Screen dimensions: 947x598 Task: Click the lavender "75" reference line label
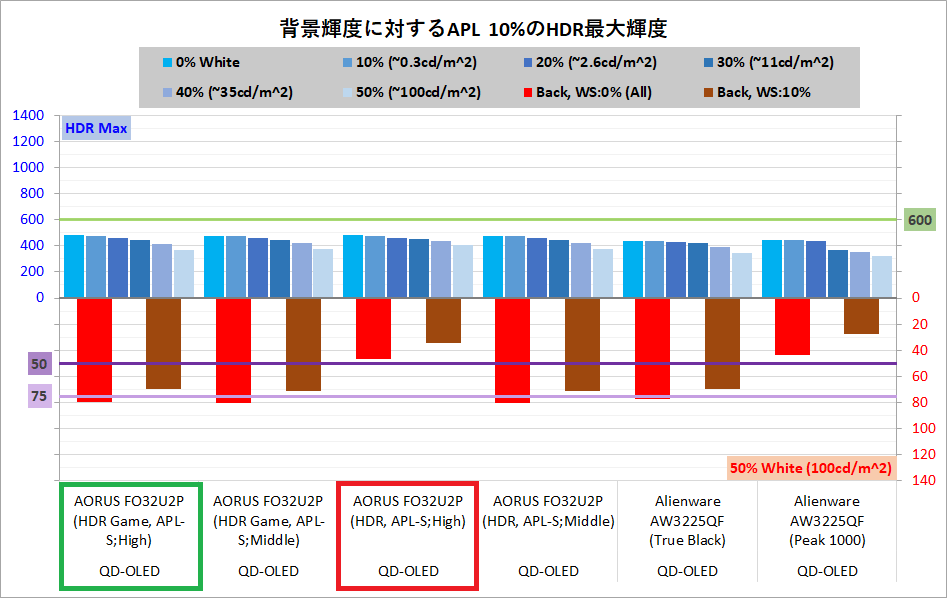39,396
